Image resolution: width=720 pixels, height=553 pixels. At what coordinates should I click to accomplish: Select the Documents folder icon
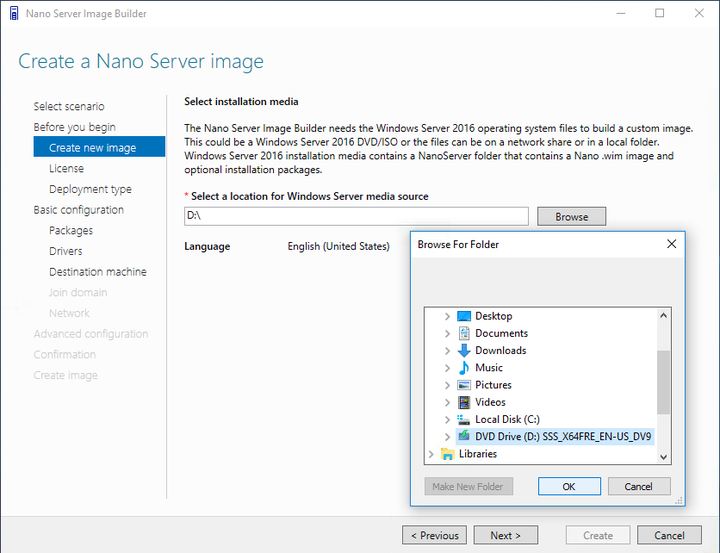(x=464, y=333)
